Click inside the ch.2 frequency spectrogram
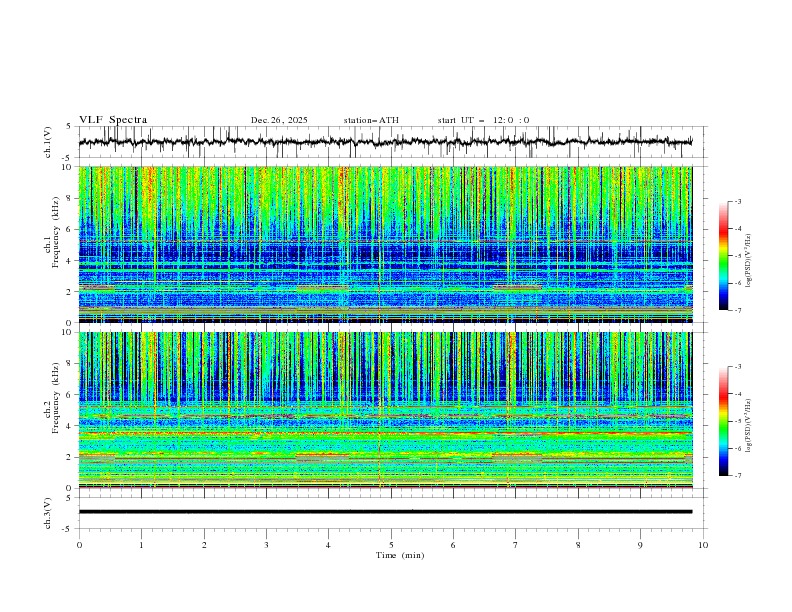Screen dimensions: 792x612 [x=390, y=410]
